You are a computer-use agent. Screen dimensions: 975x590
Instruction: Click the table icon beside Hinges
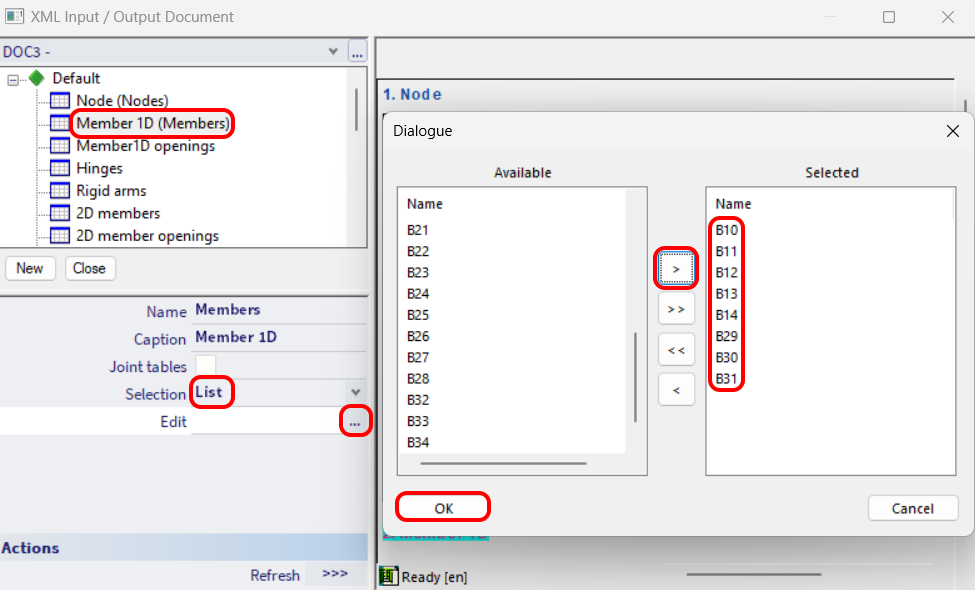[60, 168]
